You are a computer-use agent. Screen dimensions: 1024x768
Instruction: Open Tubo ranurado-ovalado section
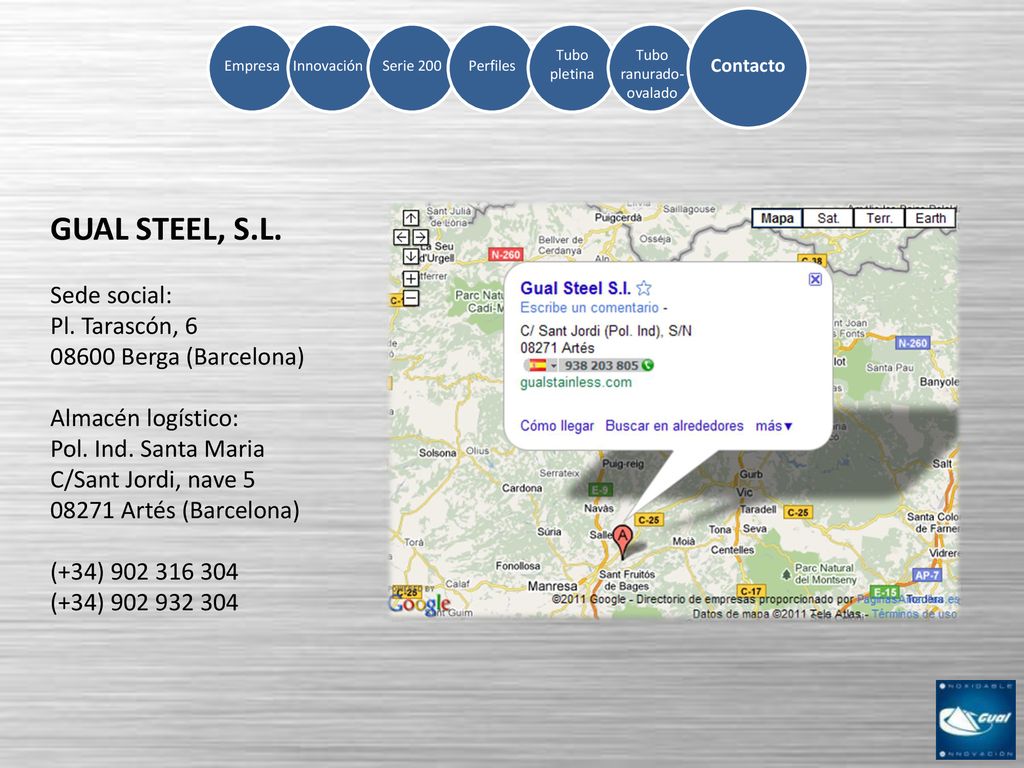[651, 68]
